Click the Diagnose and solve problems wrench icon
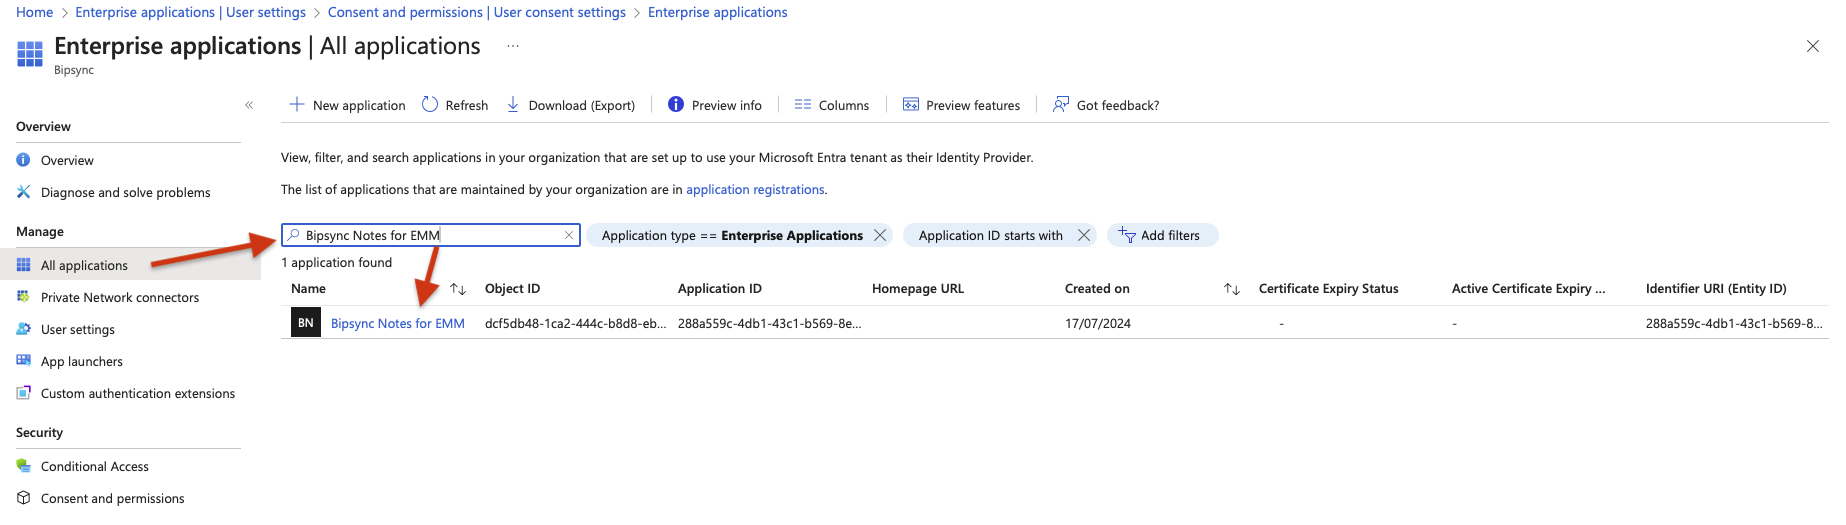The width and height of the screenshot is (1846, 525). (x=23, y=192)
